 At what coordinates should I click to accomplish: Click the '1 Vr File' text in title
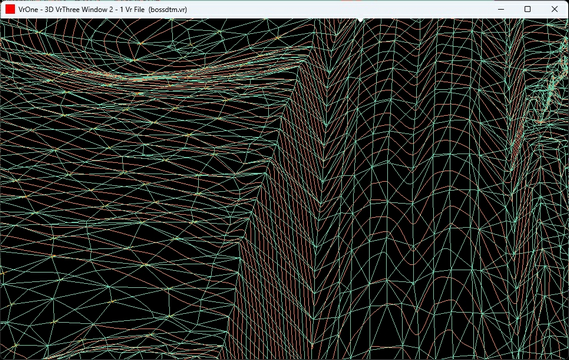(132, 9)
